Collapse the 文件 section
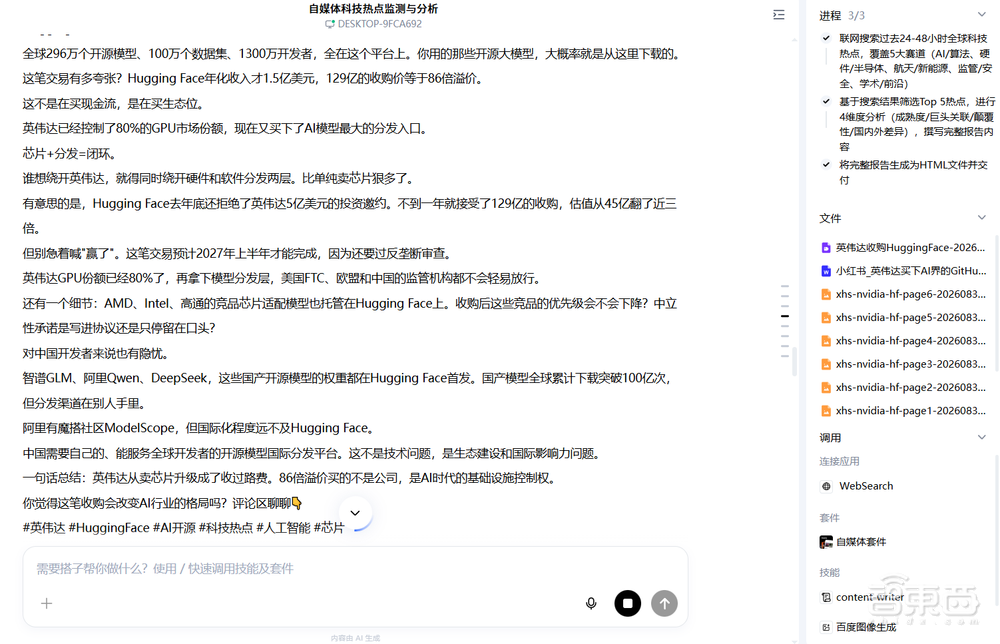Screen dimensions: 1000x644 pyautogui.click(x=982, y=218)
